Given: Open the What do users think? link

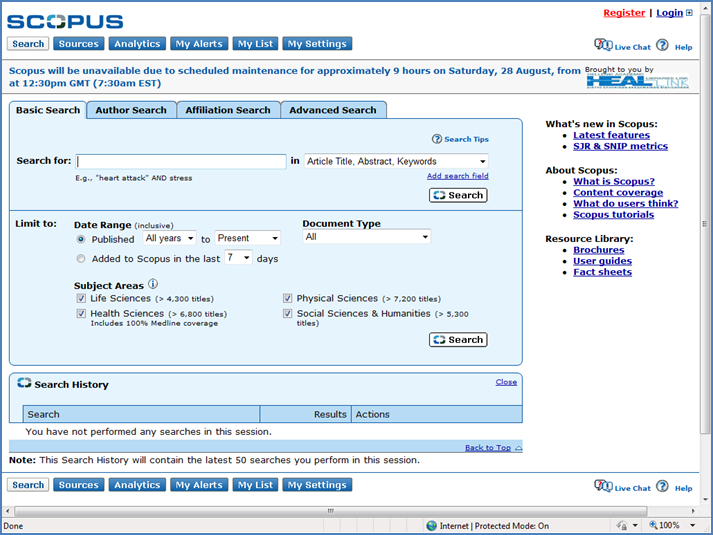Looking at the screenshot, I should point(626,204).
